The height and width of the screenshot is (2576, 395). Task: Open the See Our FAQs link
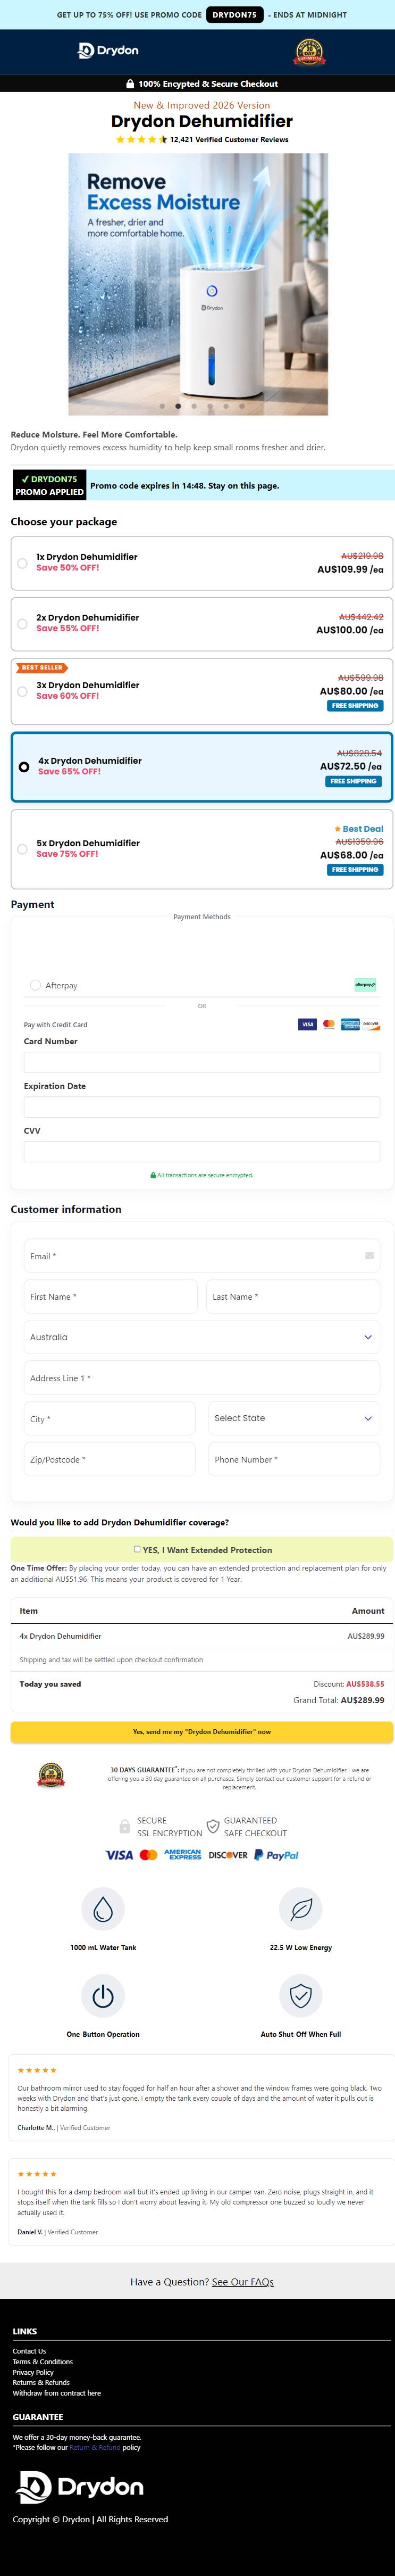pos(243,2281)
